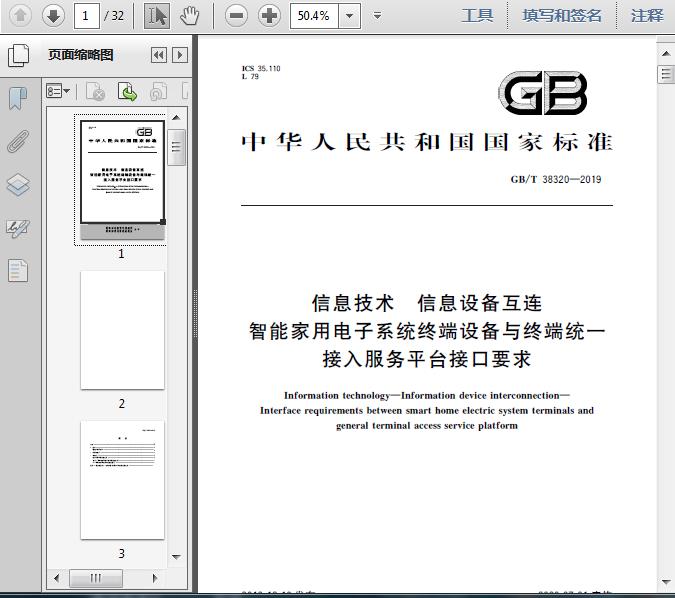Screen dimensions: 675x598
Task: Click the ICS 35.110 text
Action: tap(261, 68)
